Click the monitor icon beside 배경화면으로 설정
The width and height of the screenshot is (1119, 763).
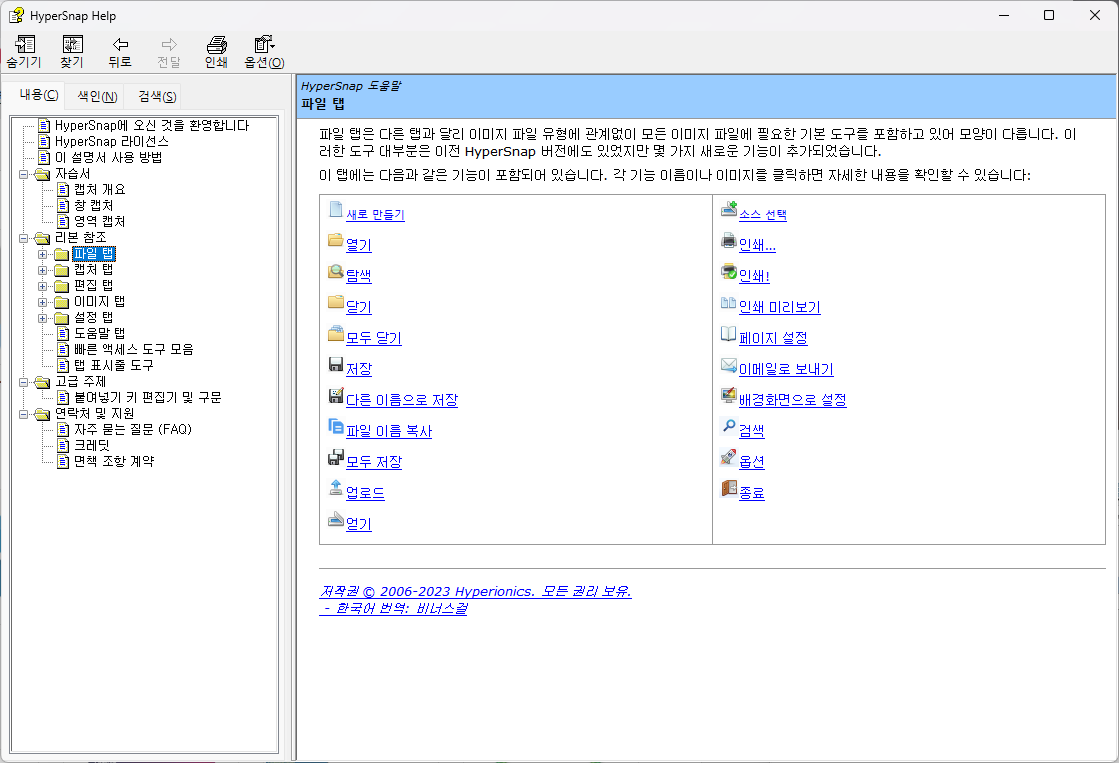click(x=729, y=395)
